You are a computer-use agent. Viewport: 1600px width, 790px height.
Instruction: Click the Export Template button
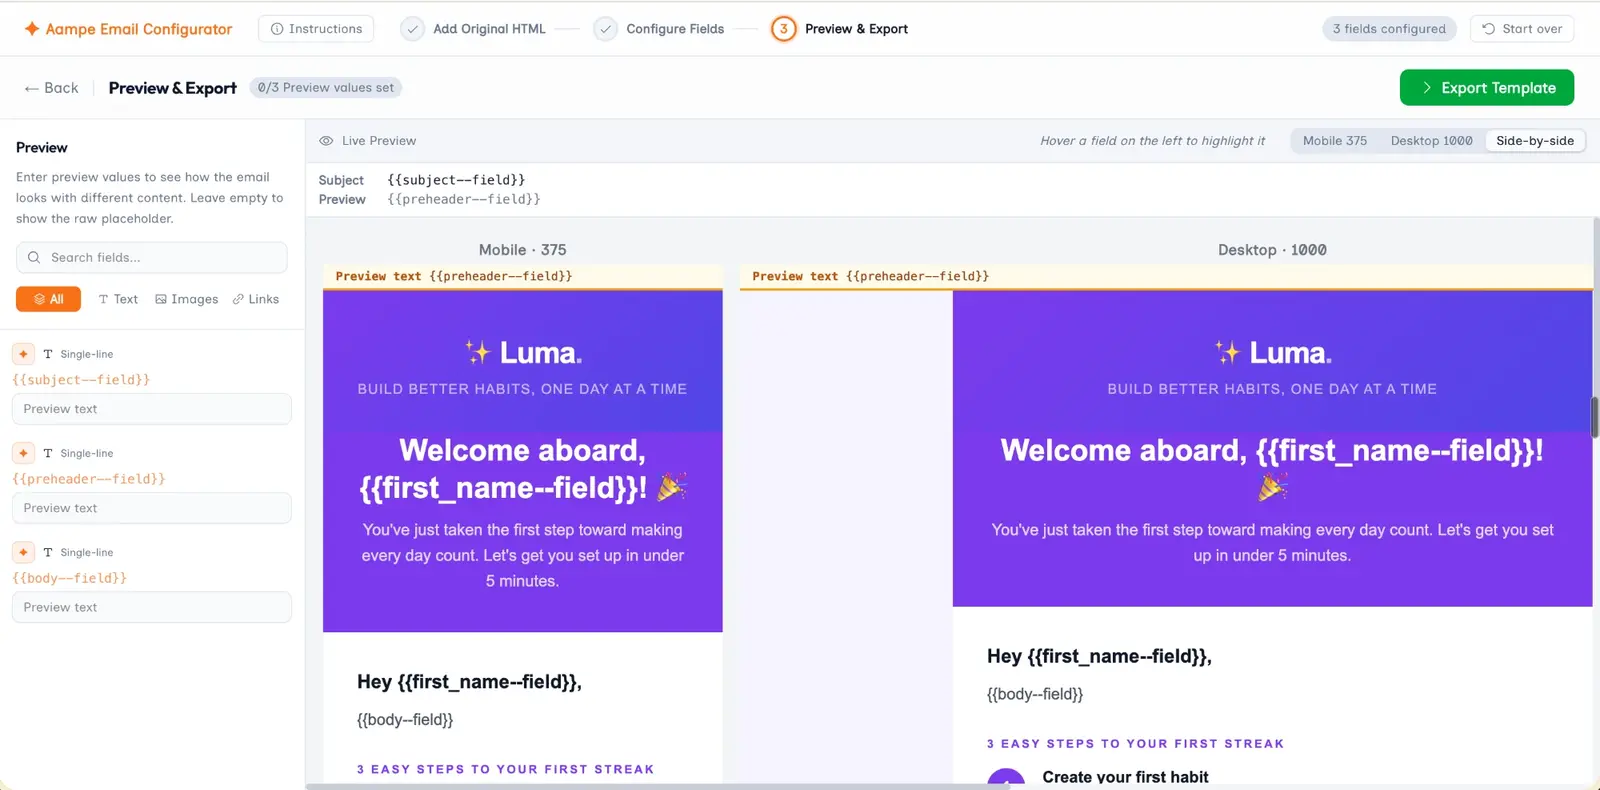[1487, 87]
